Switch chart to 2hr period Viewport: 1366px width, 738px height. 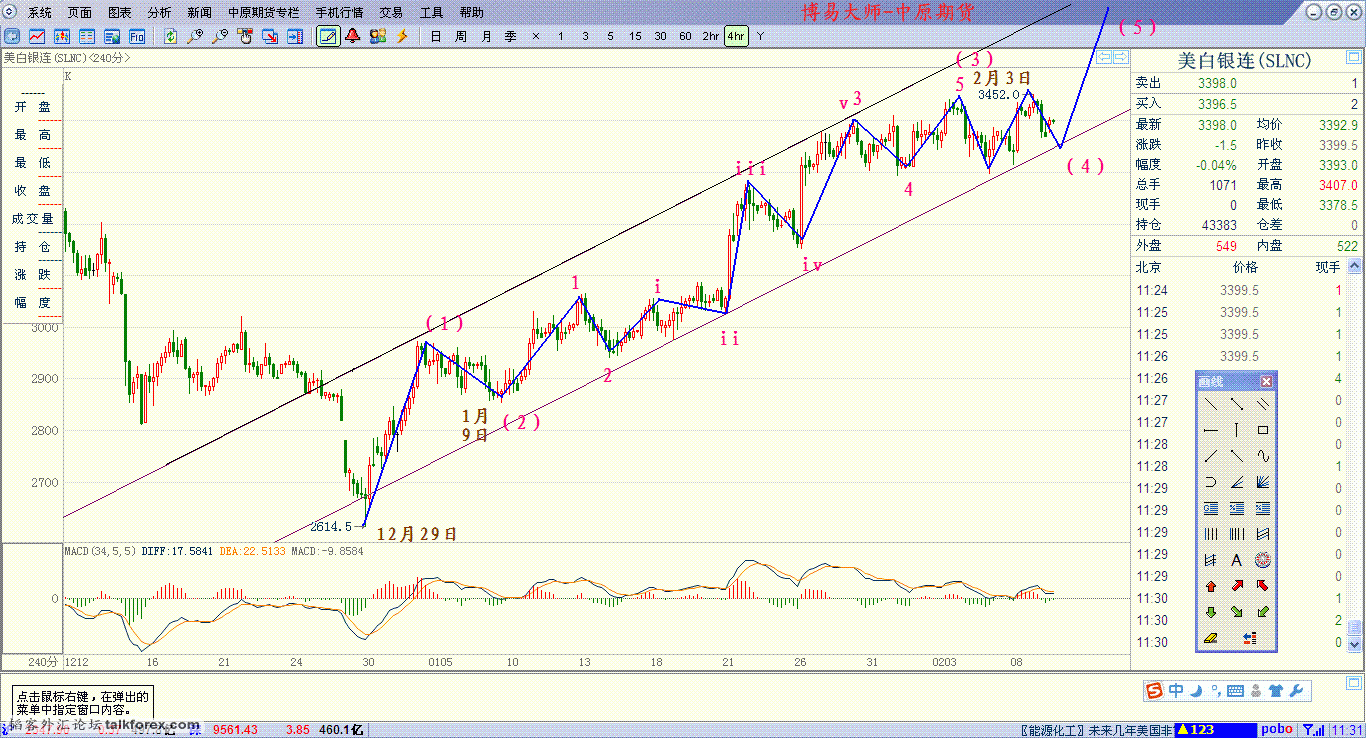(710, 36)
